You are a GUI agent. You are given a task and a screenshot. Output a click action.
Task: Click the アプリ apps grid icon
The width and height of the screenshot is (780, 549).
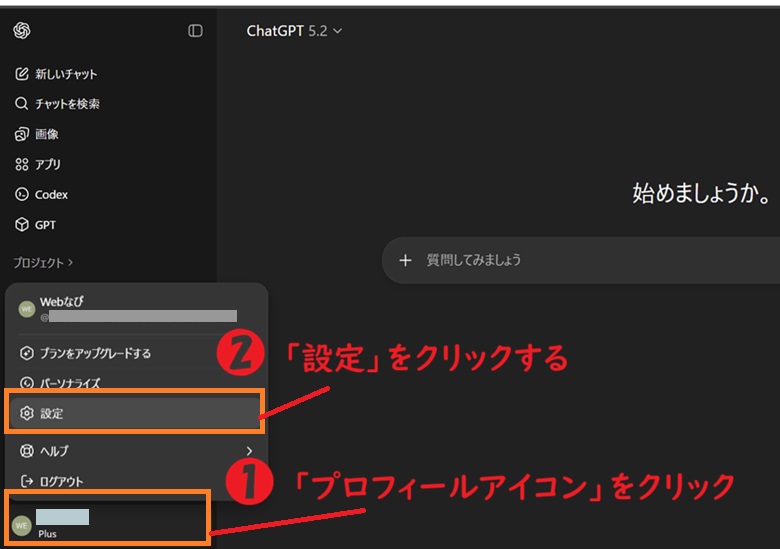coord(21,164)
